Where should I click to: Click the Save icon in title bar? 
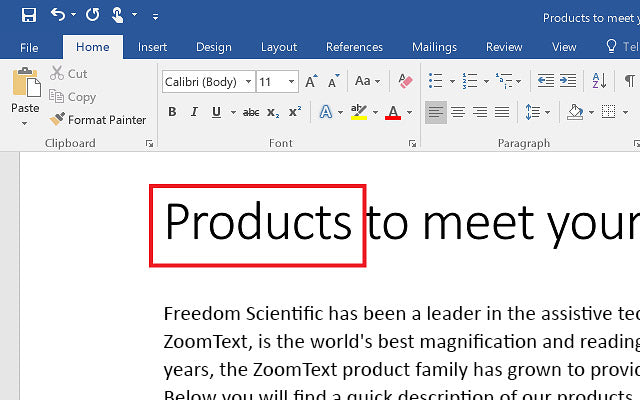coord(28,15)
